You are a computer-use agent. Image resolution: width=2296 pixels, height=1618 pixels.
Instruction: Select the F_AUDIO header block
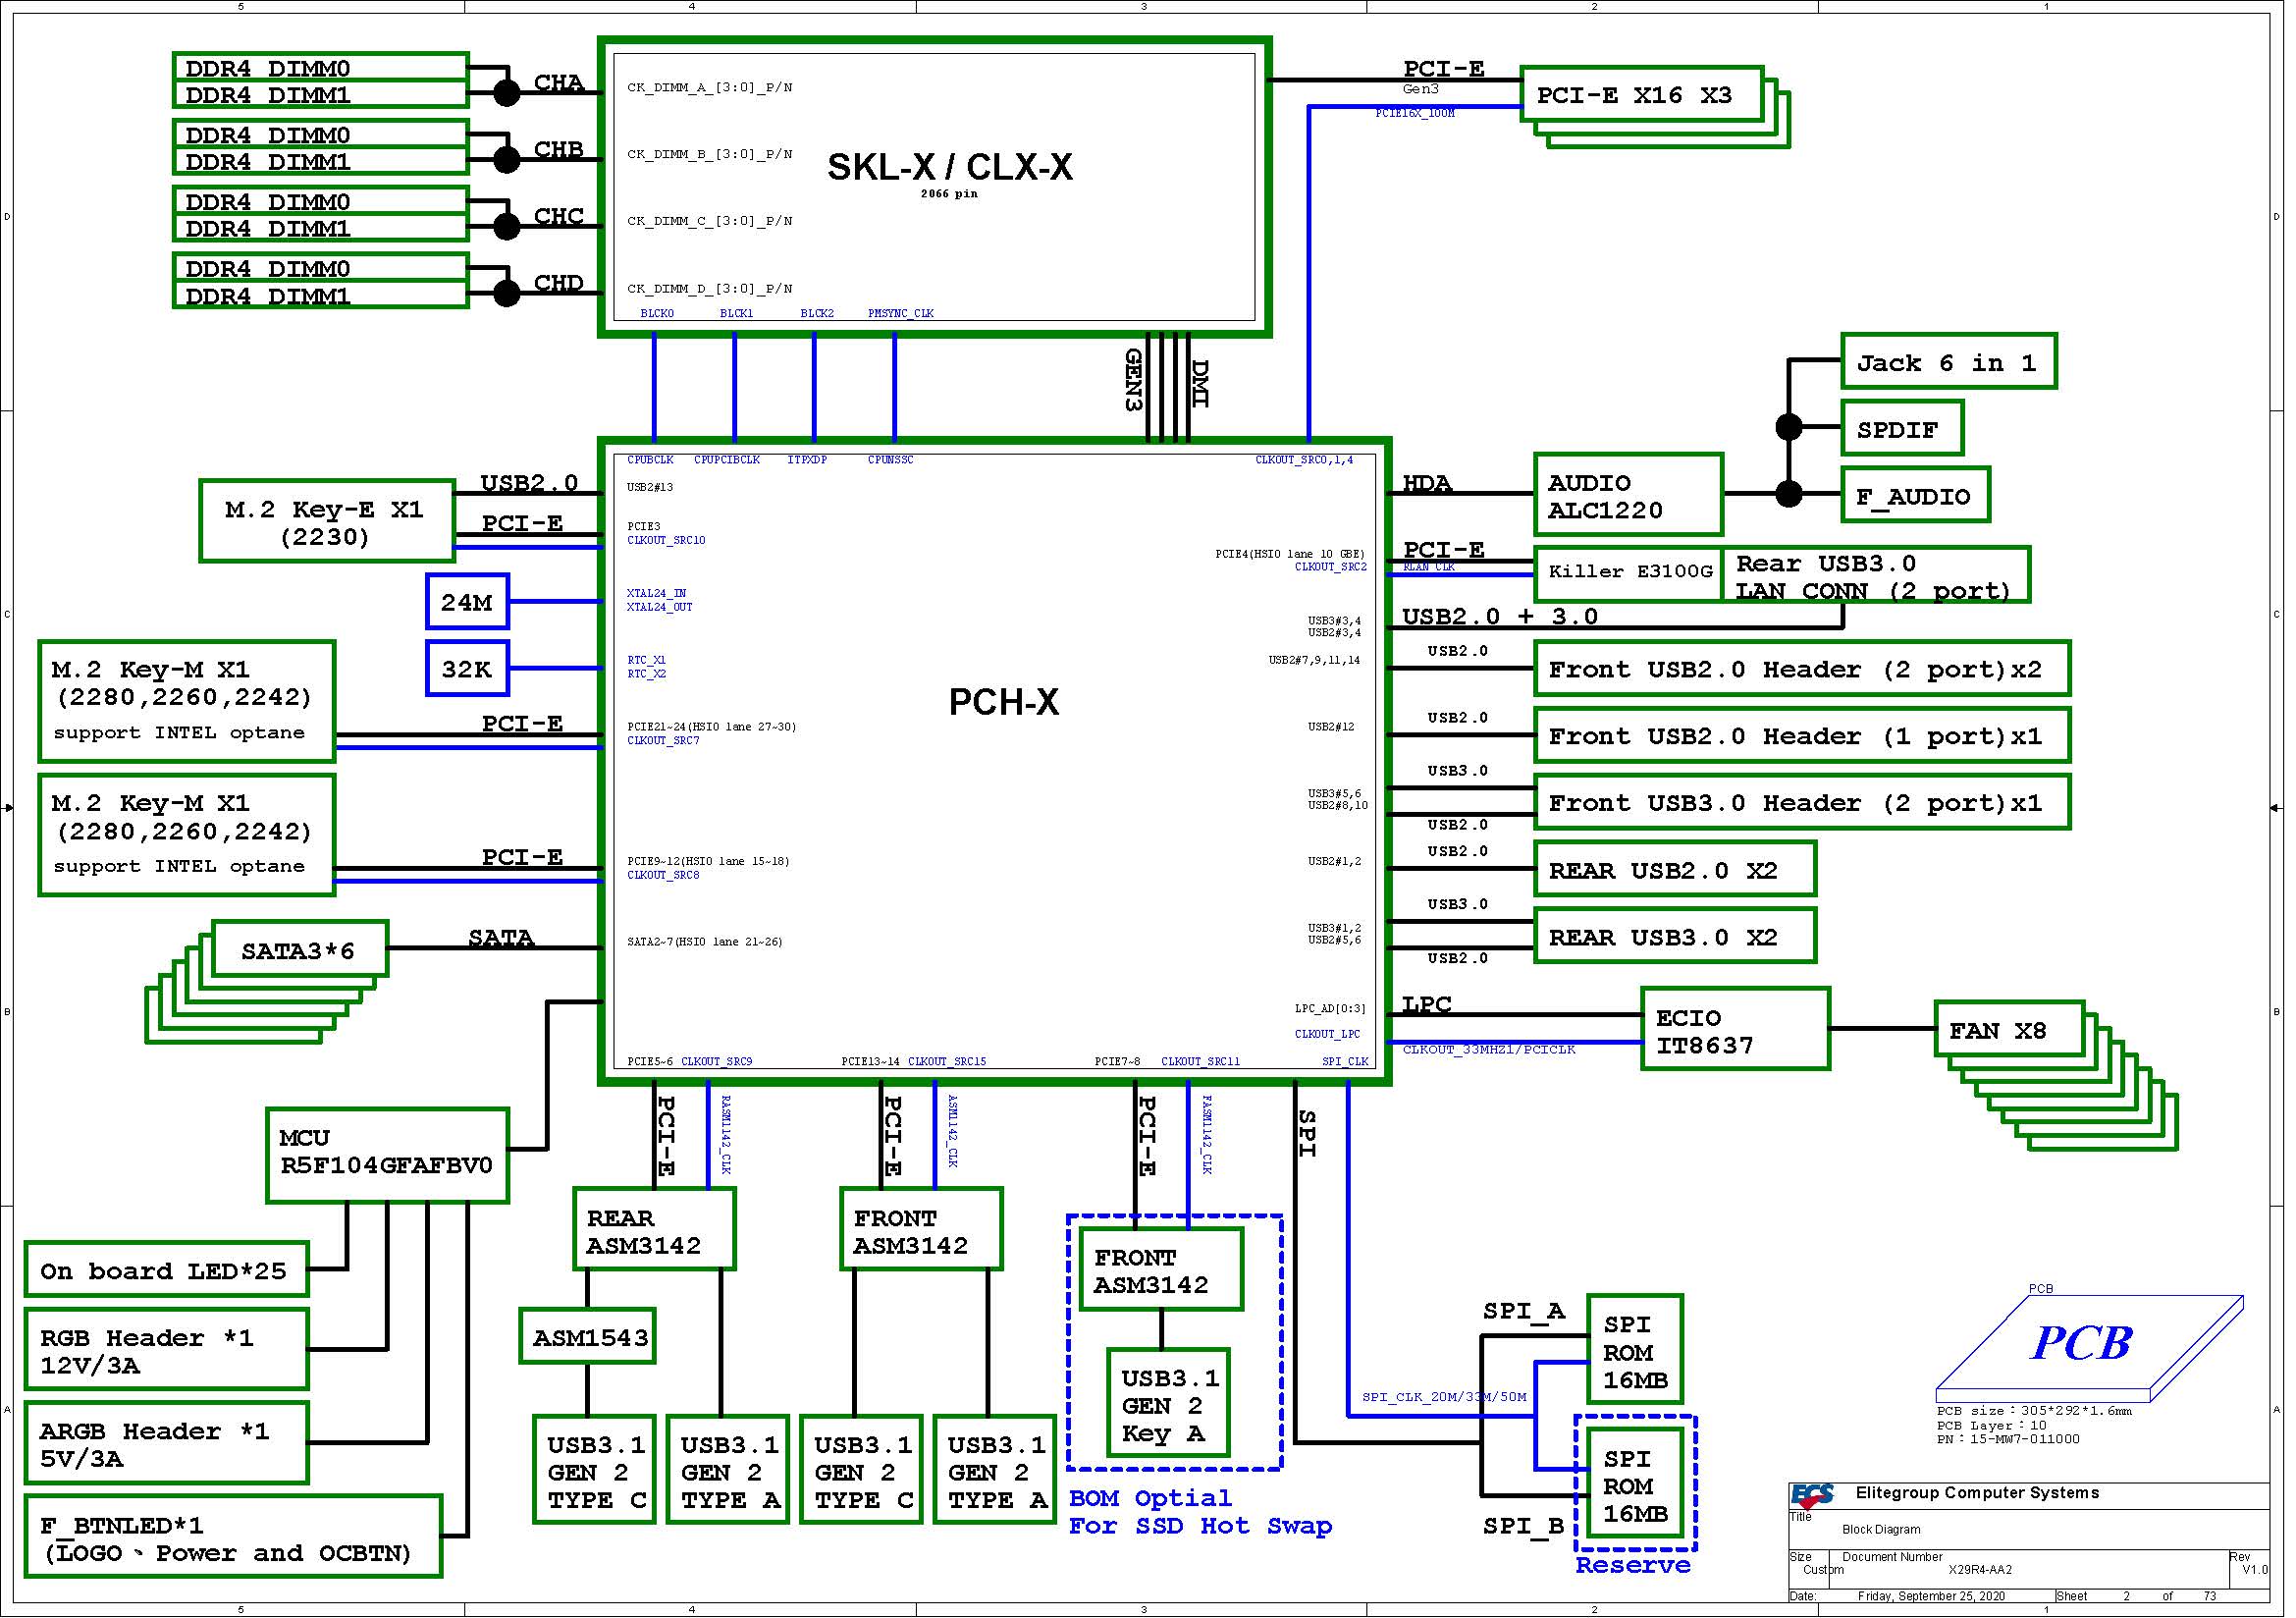pyautogui.click(x=1915, y=496)
